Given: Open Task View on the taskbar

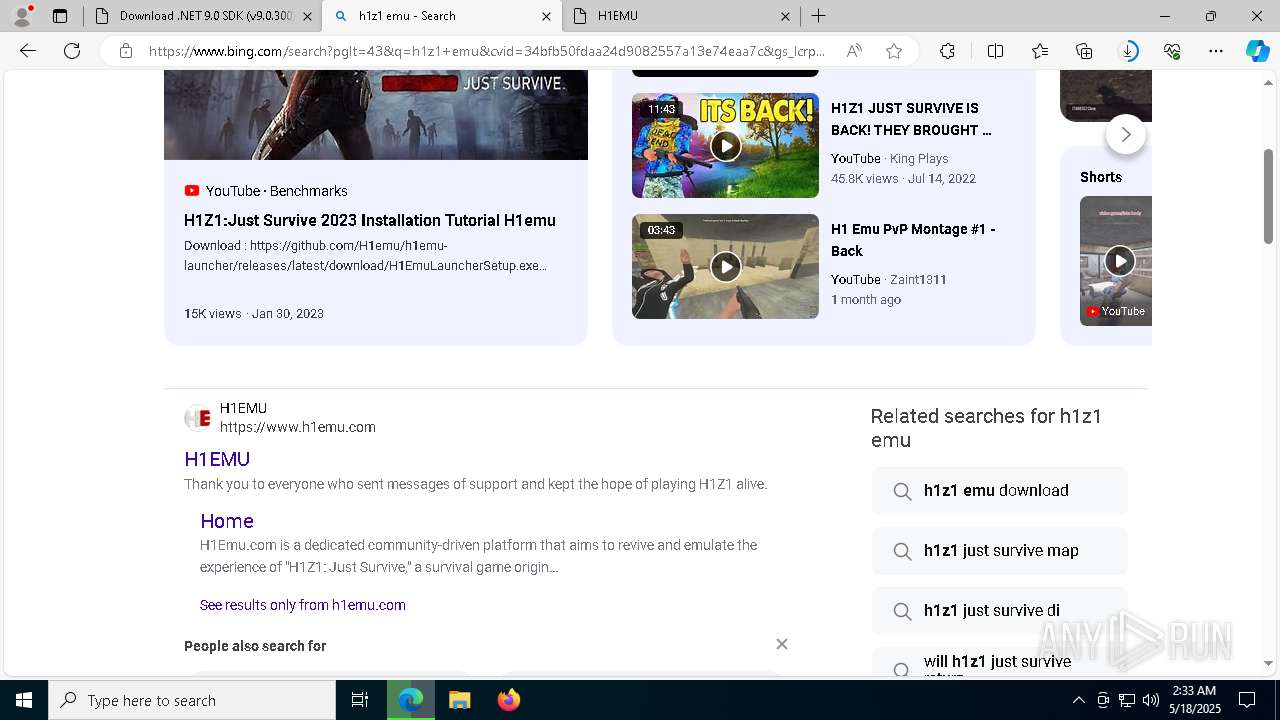Looking at the screenshot, I should click(x=360, y=700).
